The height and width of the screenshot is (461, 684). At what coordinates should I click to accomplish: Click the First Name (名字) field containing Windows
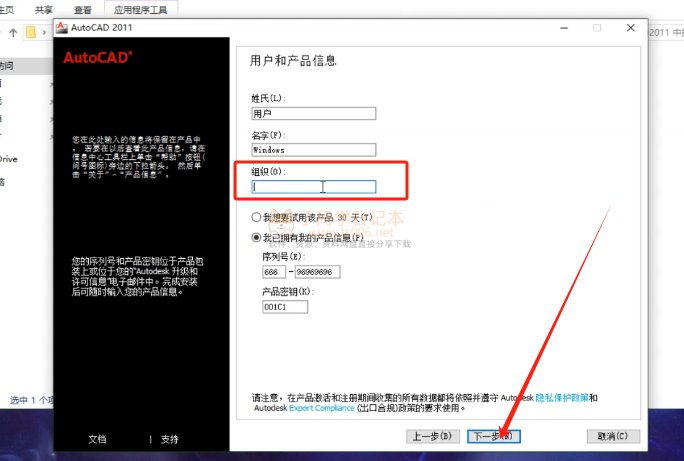[313, 149]
